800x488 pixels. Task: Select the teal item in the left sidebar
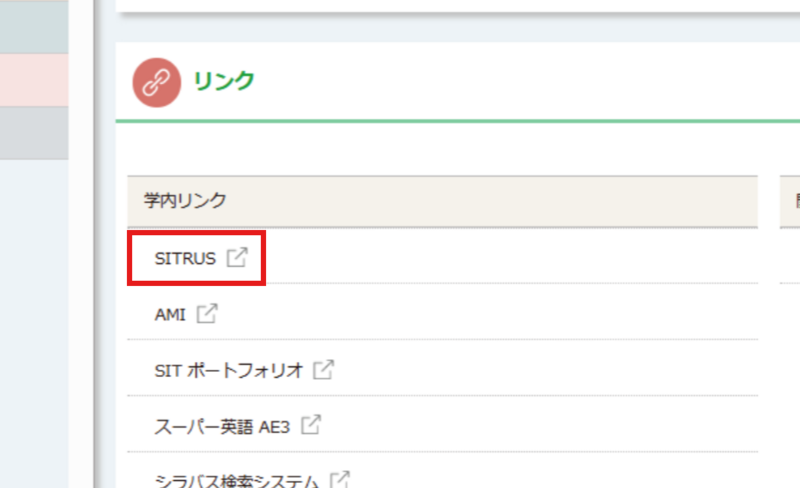coord(34,28)
